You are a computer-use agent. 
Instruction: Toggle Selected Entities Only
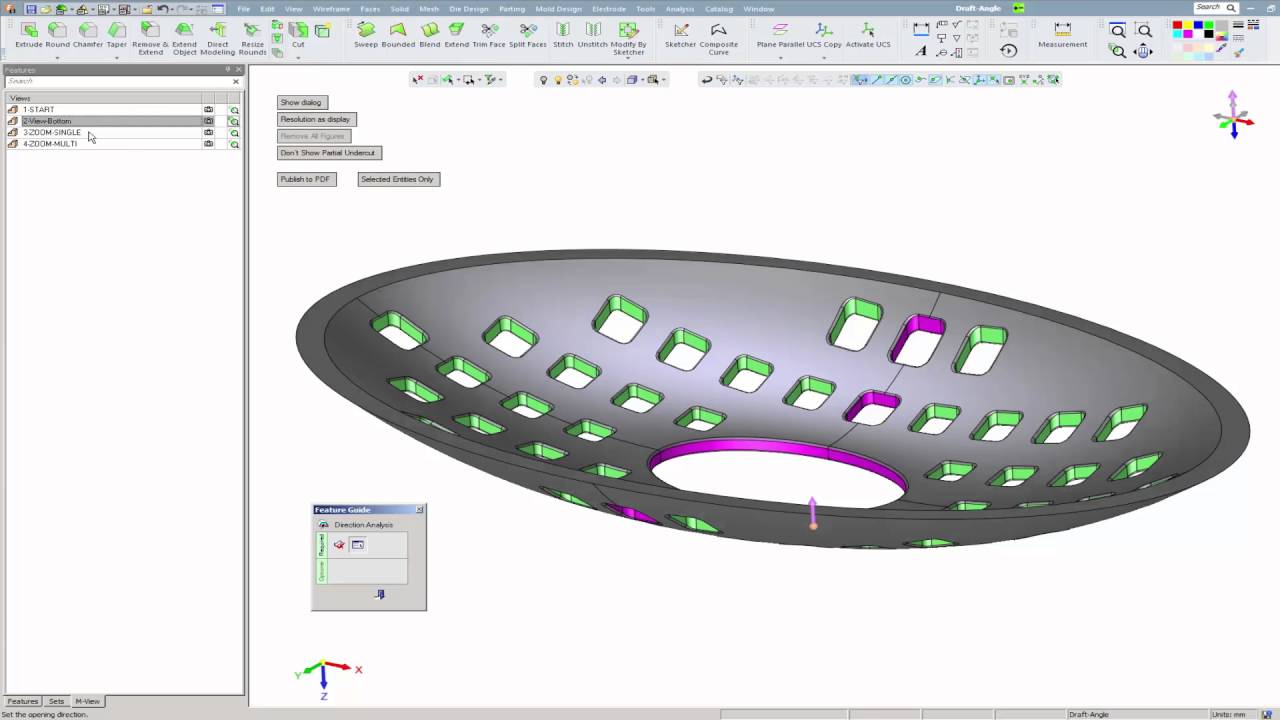click(398, 179)
